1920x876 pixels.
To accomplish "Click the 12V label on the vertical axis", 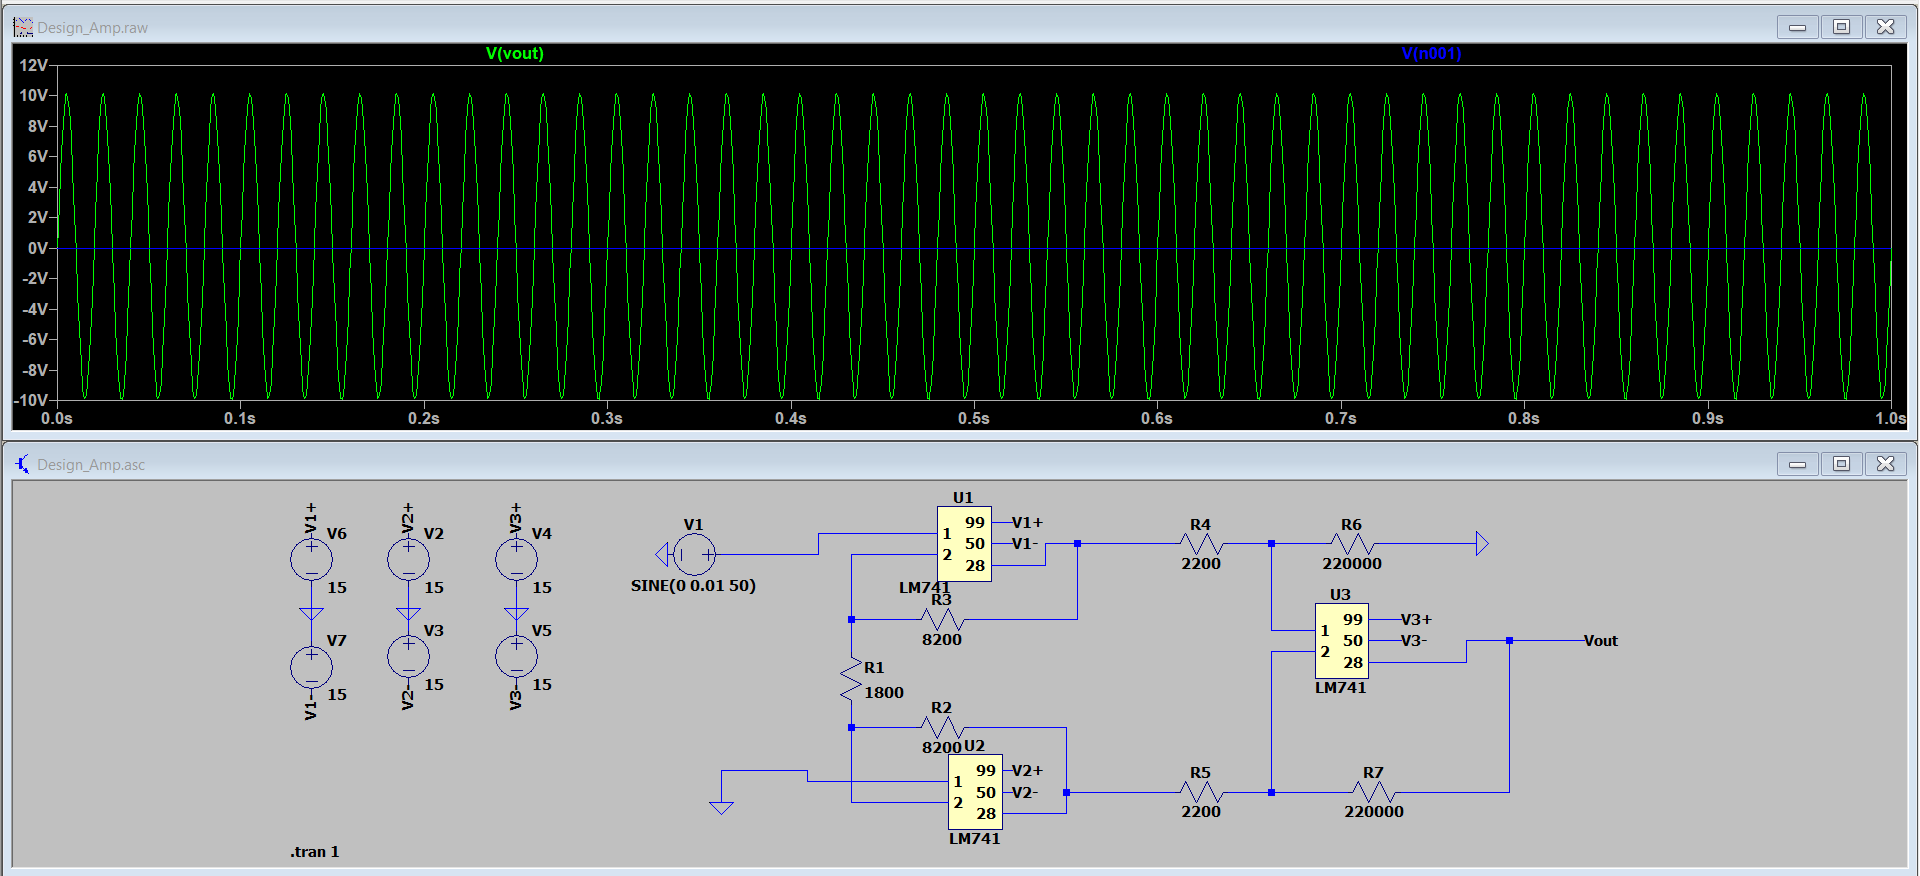I will pos(33,65).
